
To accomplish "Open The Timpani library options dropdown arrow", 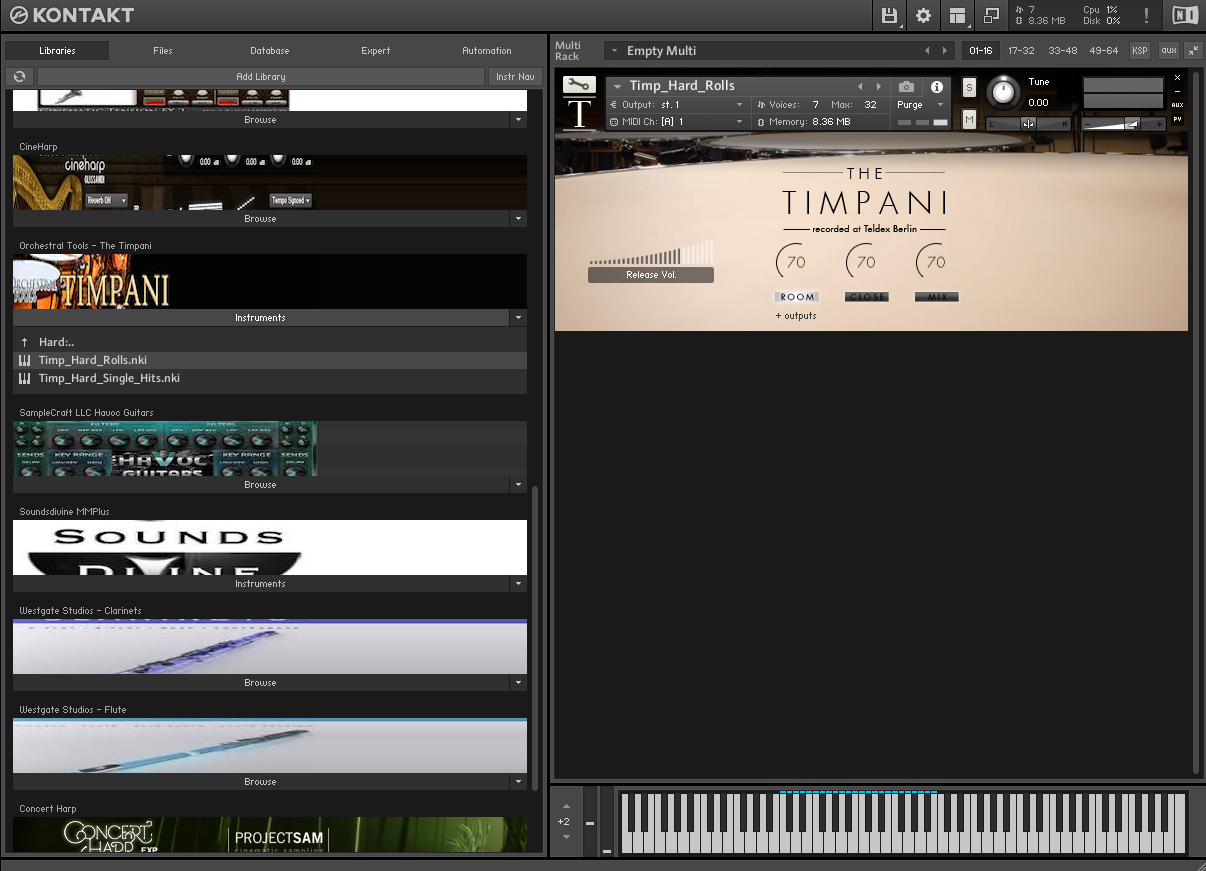I will (518, 318).
